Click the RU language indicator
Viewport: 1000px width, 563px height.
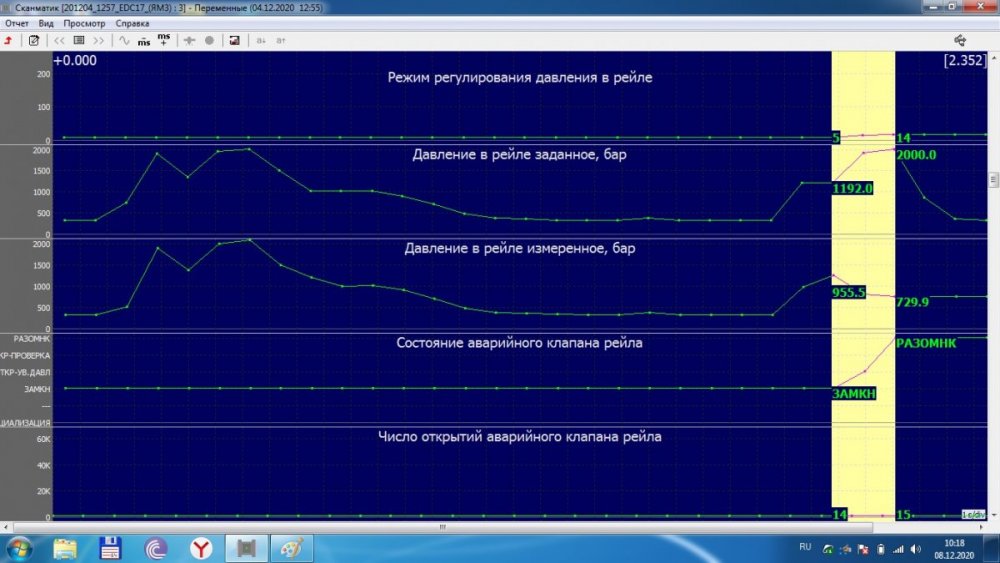(x=805, y=547)
